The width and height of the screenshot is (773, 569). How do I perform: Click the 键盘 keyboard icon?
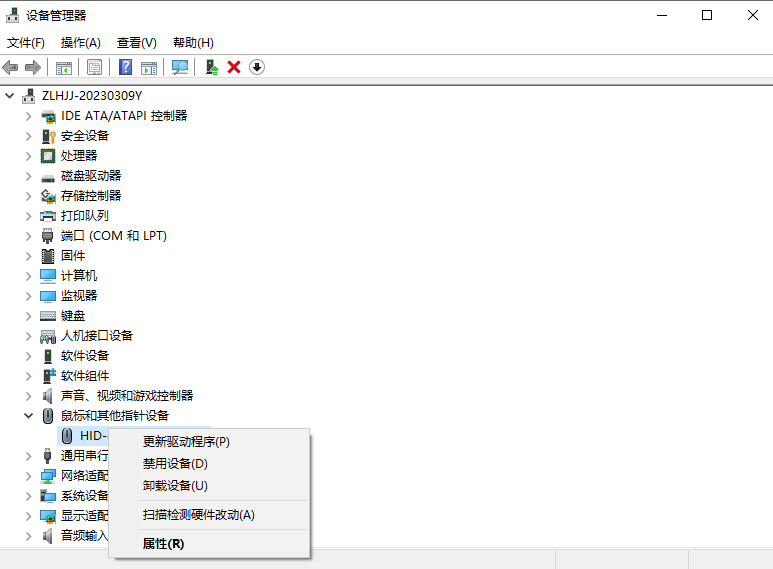[48, 316]
